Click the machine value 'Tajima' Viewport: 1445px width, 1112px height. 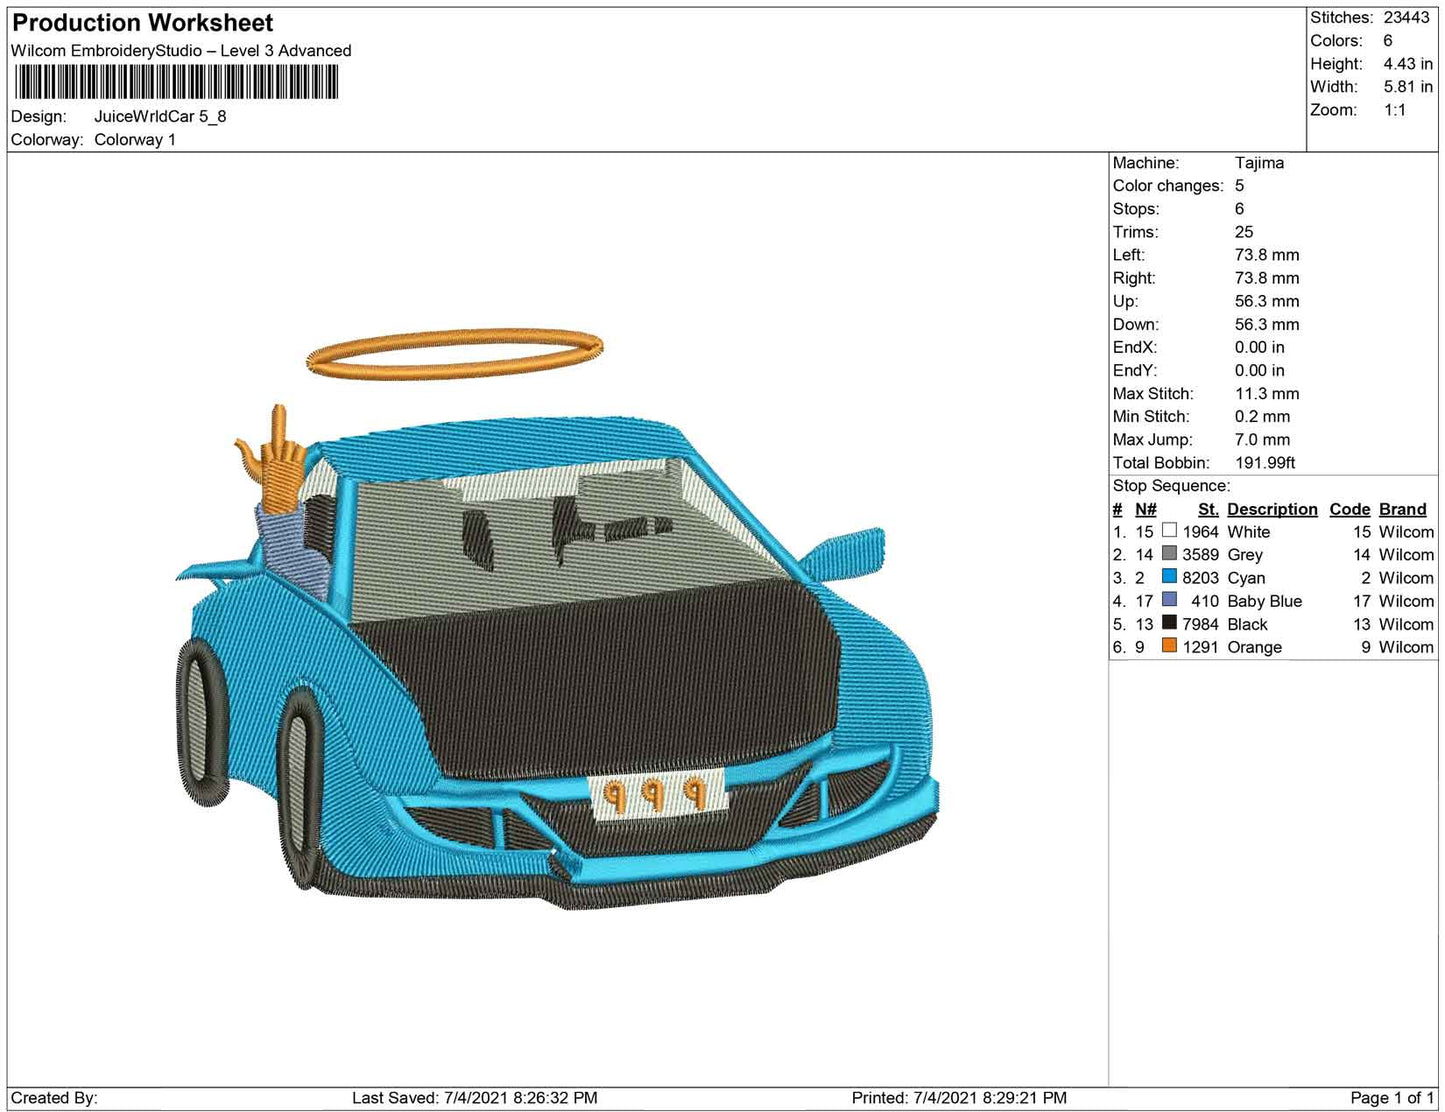pyautogui.click(x=1259, y=163)
